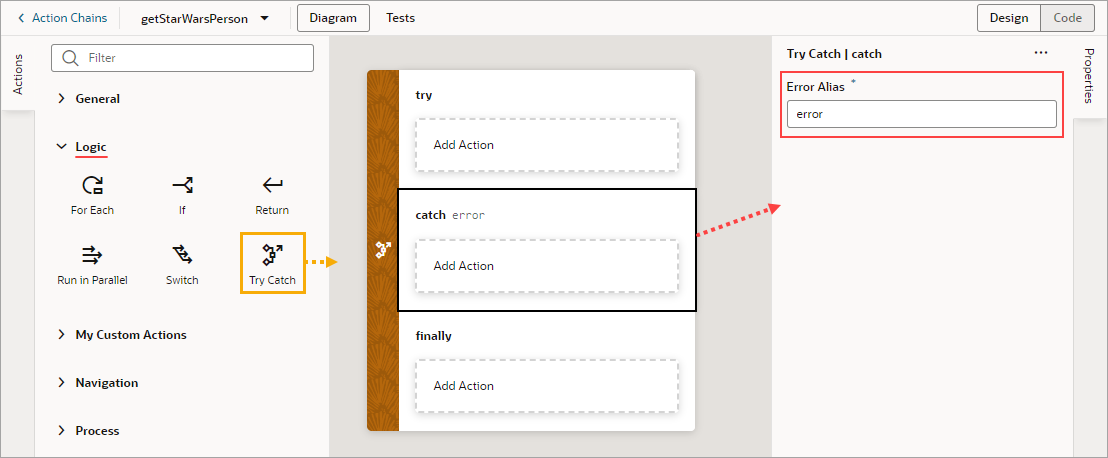Screen dimensions: 1108x458
Task: Open the getStarWarsPerson dropdown
Action: (x=264, y=18)
